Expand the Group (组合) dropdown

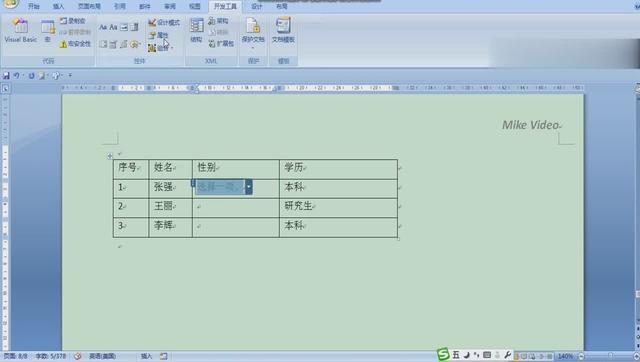[x=160, y=48]
